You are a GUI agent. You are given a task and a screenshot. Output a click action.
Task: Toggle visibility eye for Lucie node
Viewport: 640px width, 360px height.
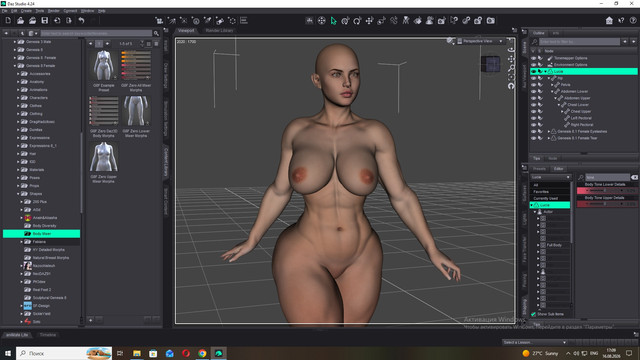point(533,71)
